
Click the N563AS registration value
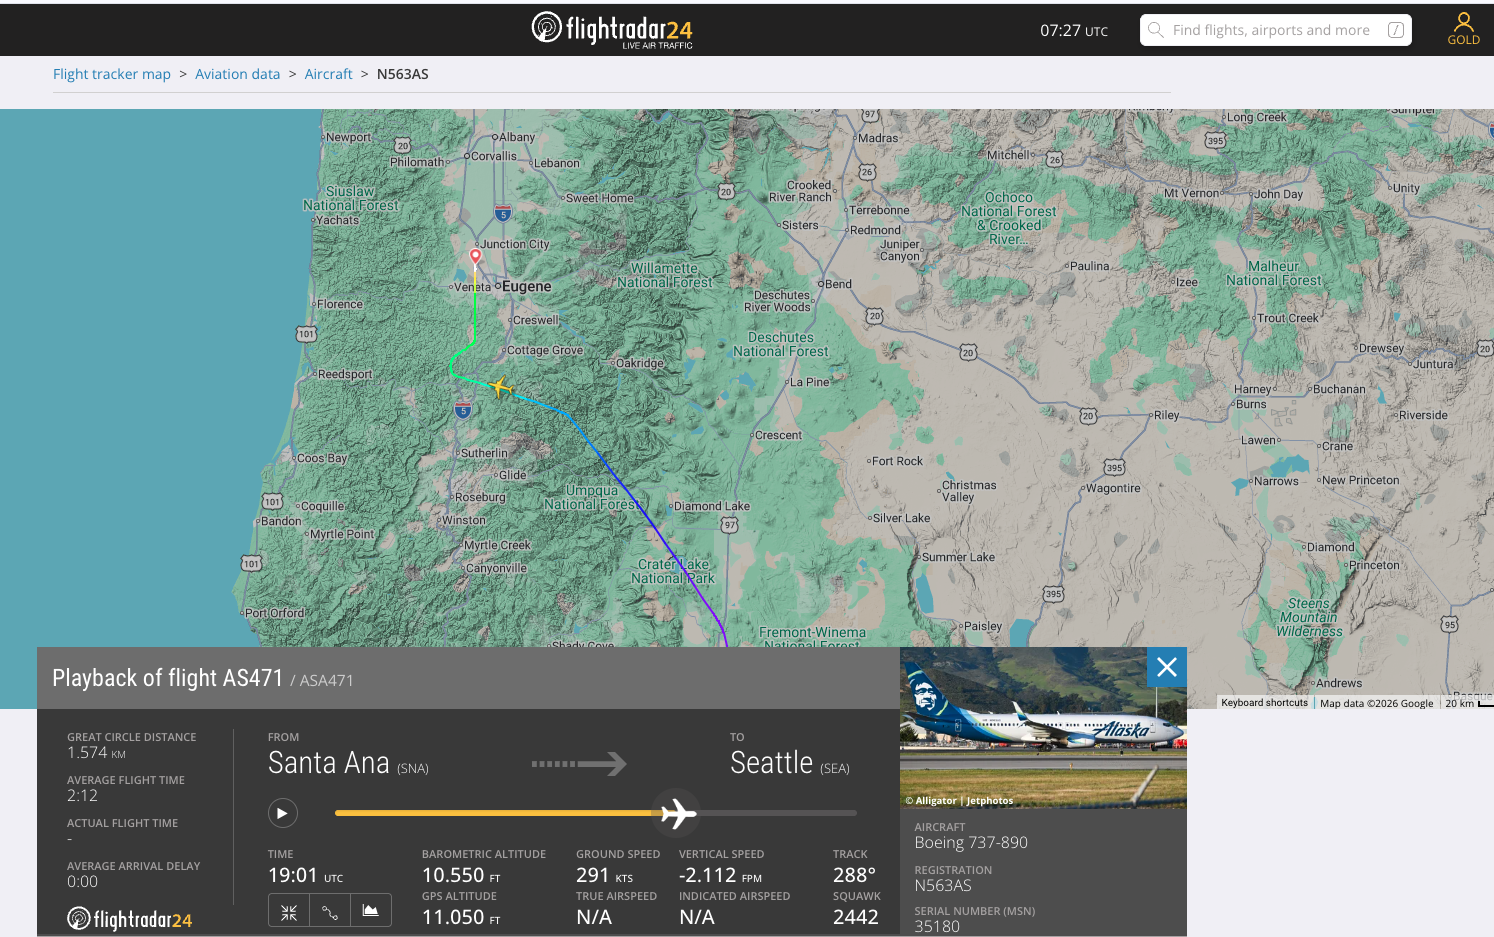tap(943, 885)
